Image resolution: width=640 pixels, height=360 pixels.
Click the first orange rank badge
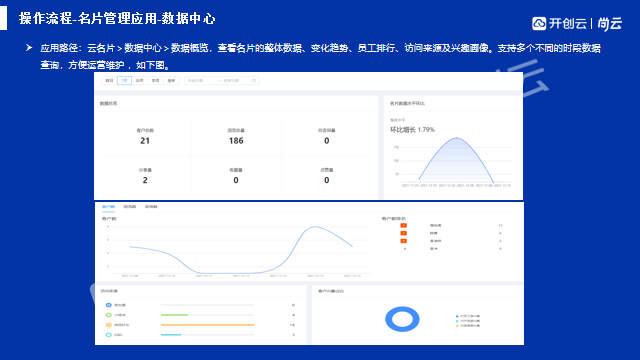click(403, 225)
